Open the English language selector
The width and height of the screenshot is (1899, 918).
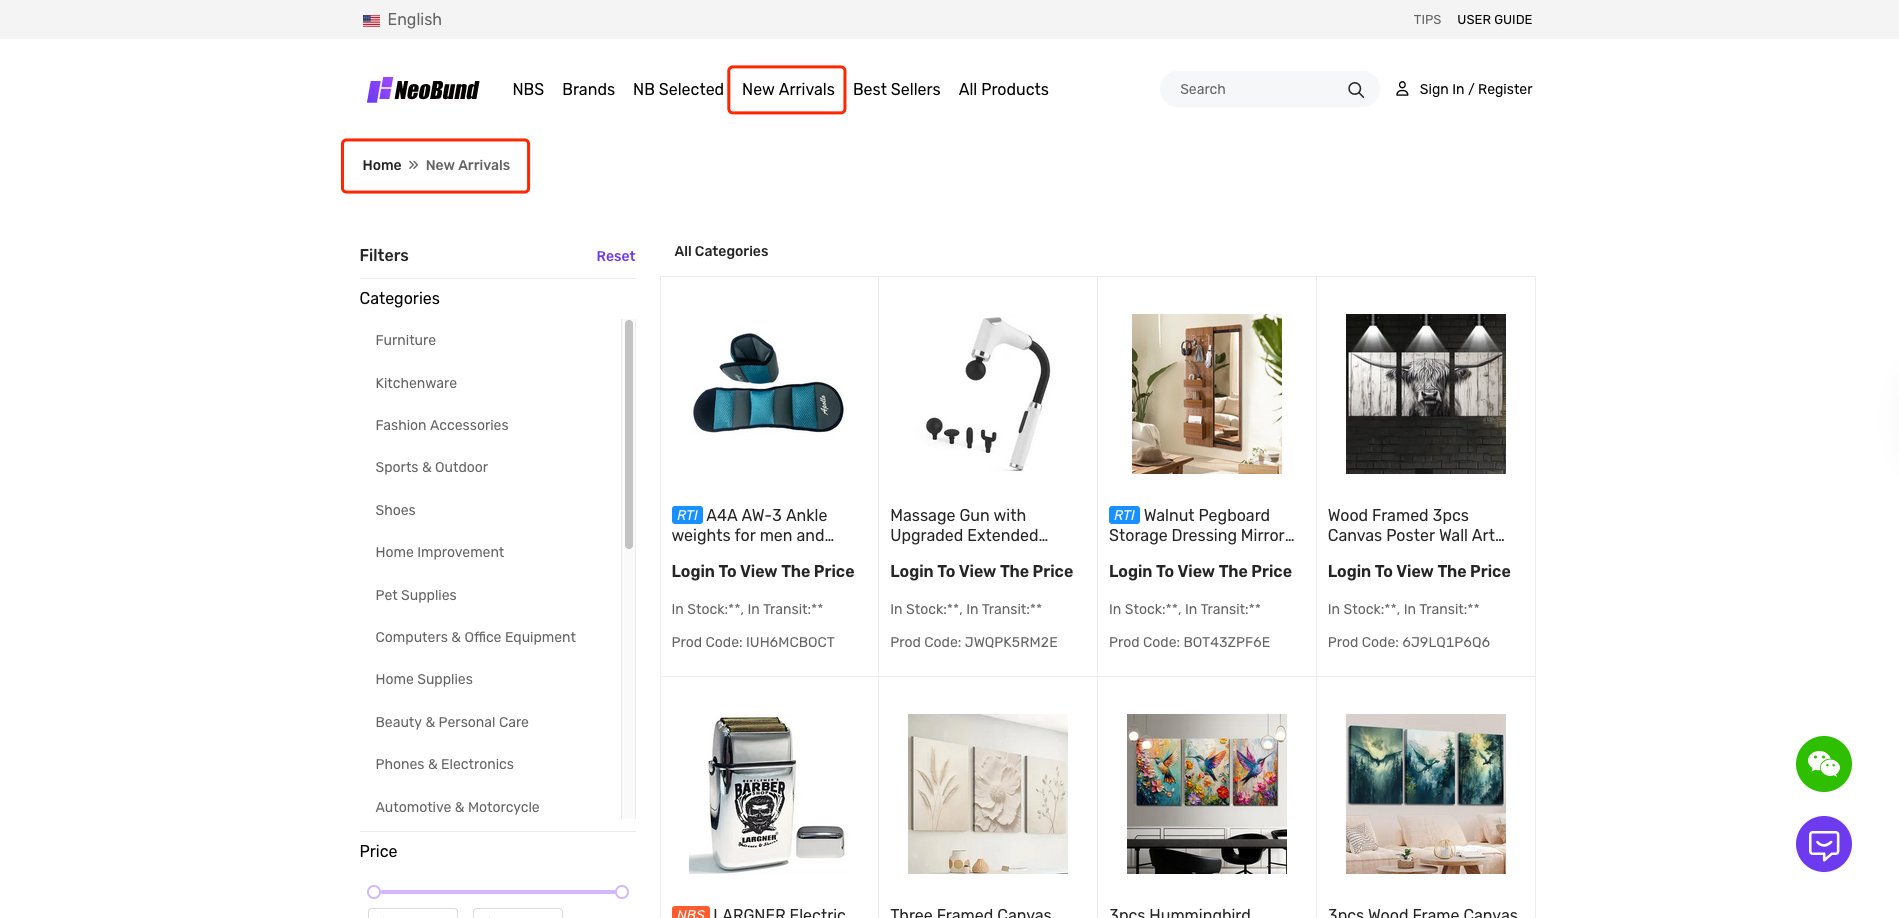click(x=414, y=20)
